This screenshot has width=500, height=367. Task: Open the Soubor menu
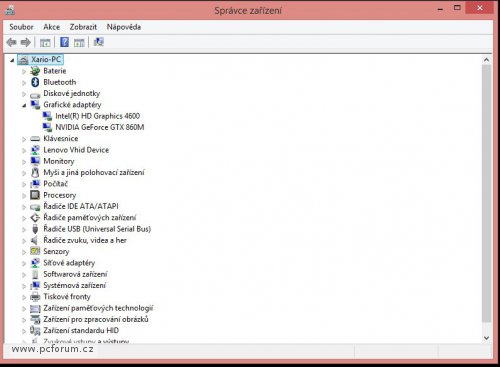[x=21, y=27]
